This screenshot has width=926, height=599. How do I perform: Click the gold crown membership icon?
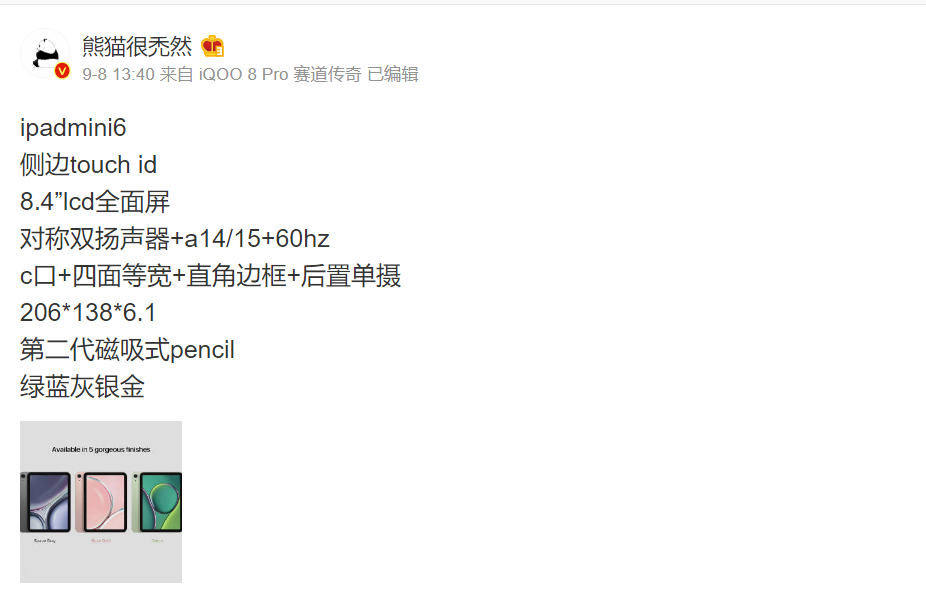point(213,46)
